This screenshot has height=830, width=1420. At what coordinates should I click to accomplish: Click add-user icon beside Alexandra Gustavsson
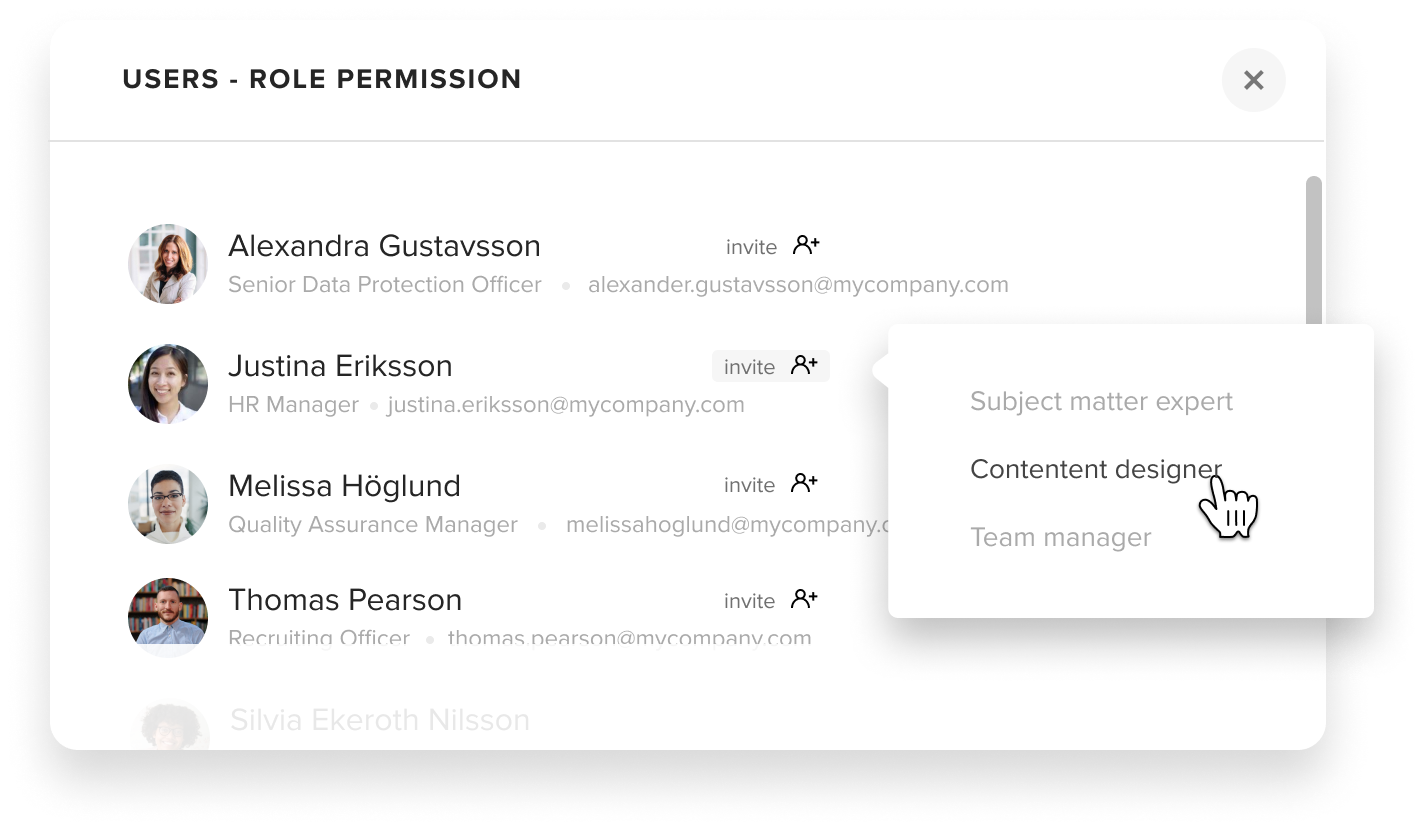tap(806, 245)
